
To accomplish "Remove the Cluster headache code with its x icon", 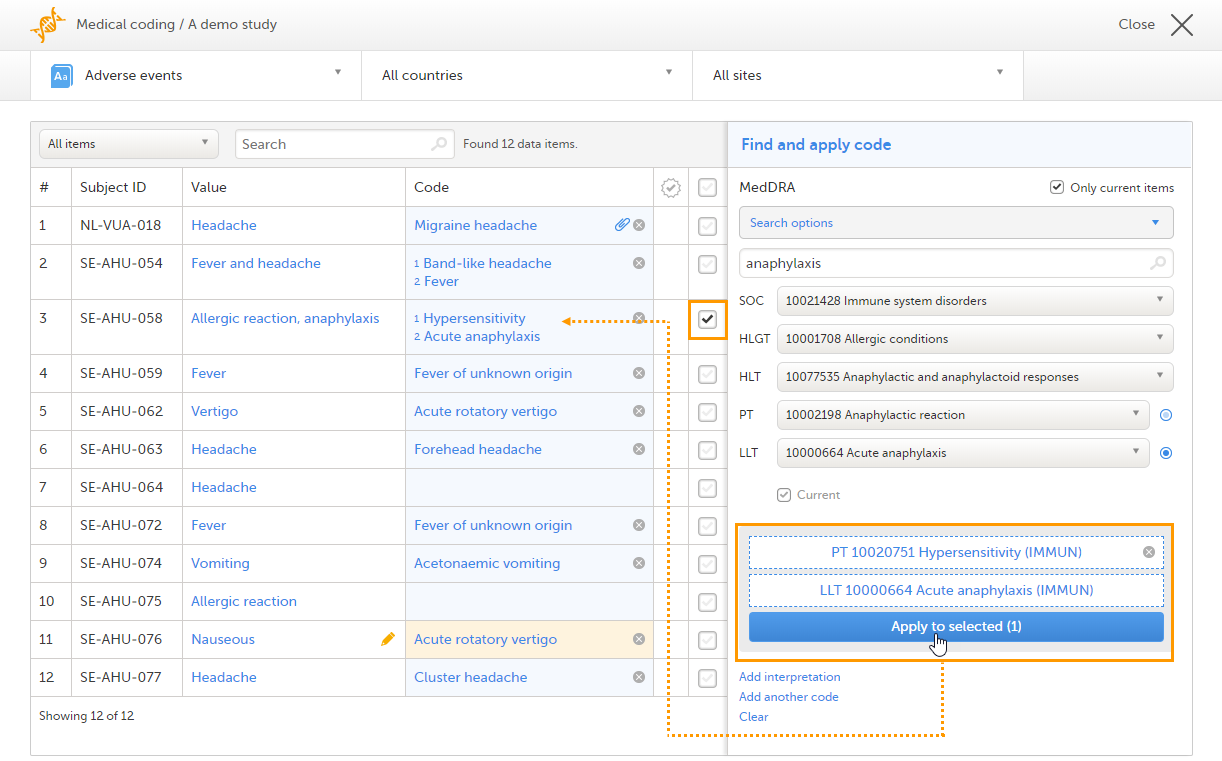I will coord(639,677).
